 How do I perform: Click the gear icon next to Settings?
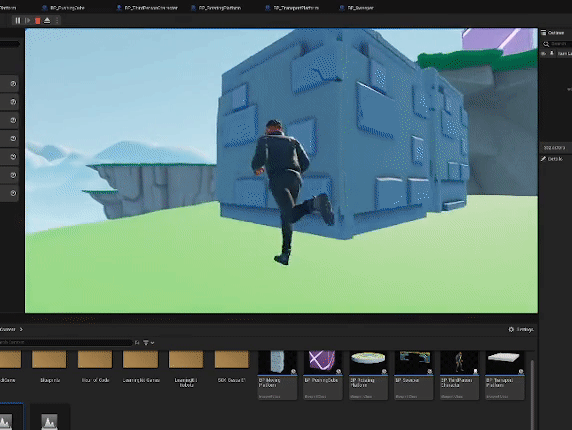click(511, 329)
